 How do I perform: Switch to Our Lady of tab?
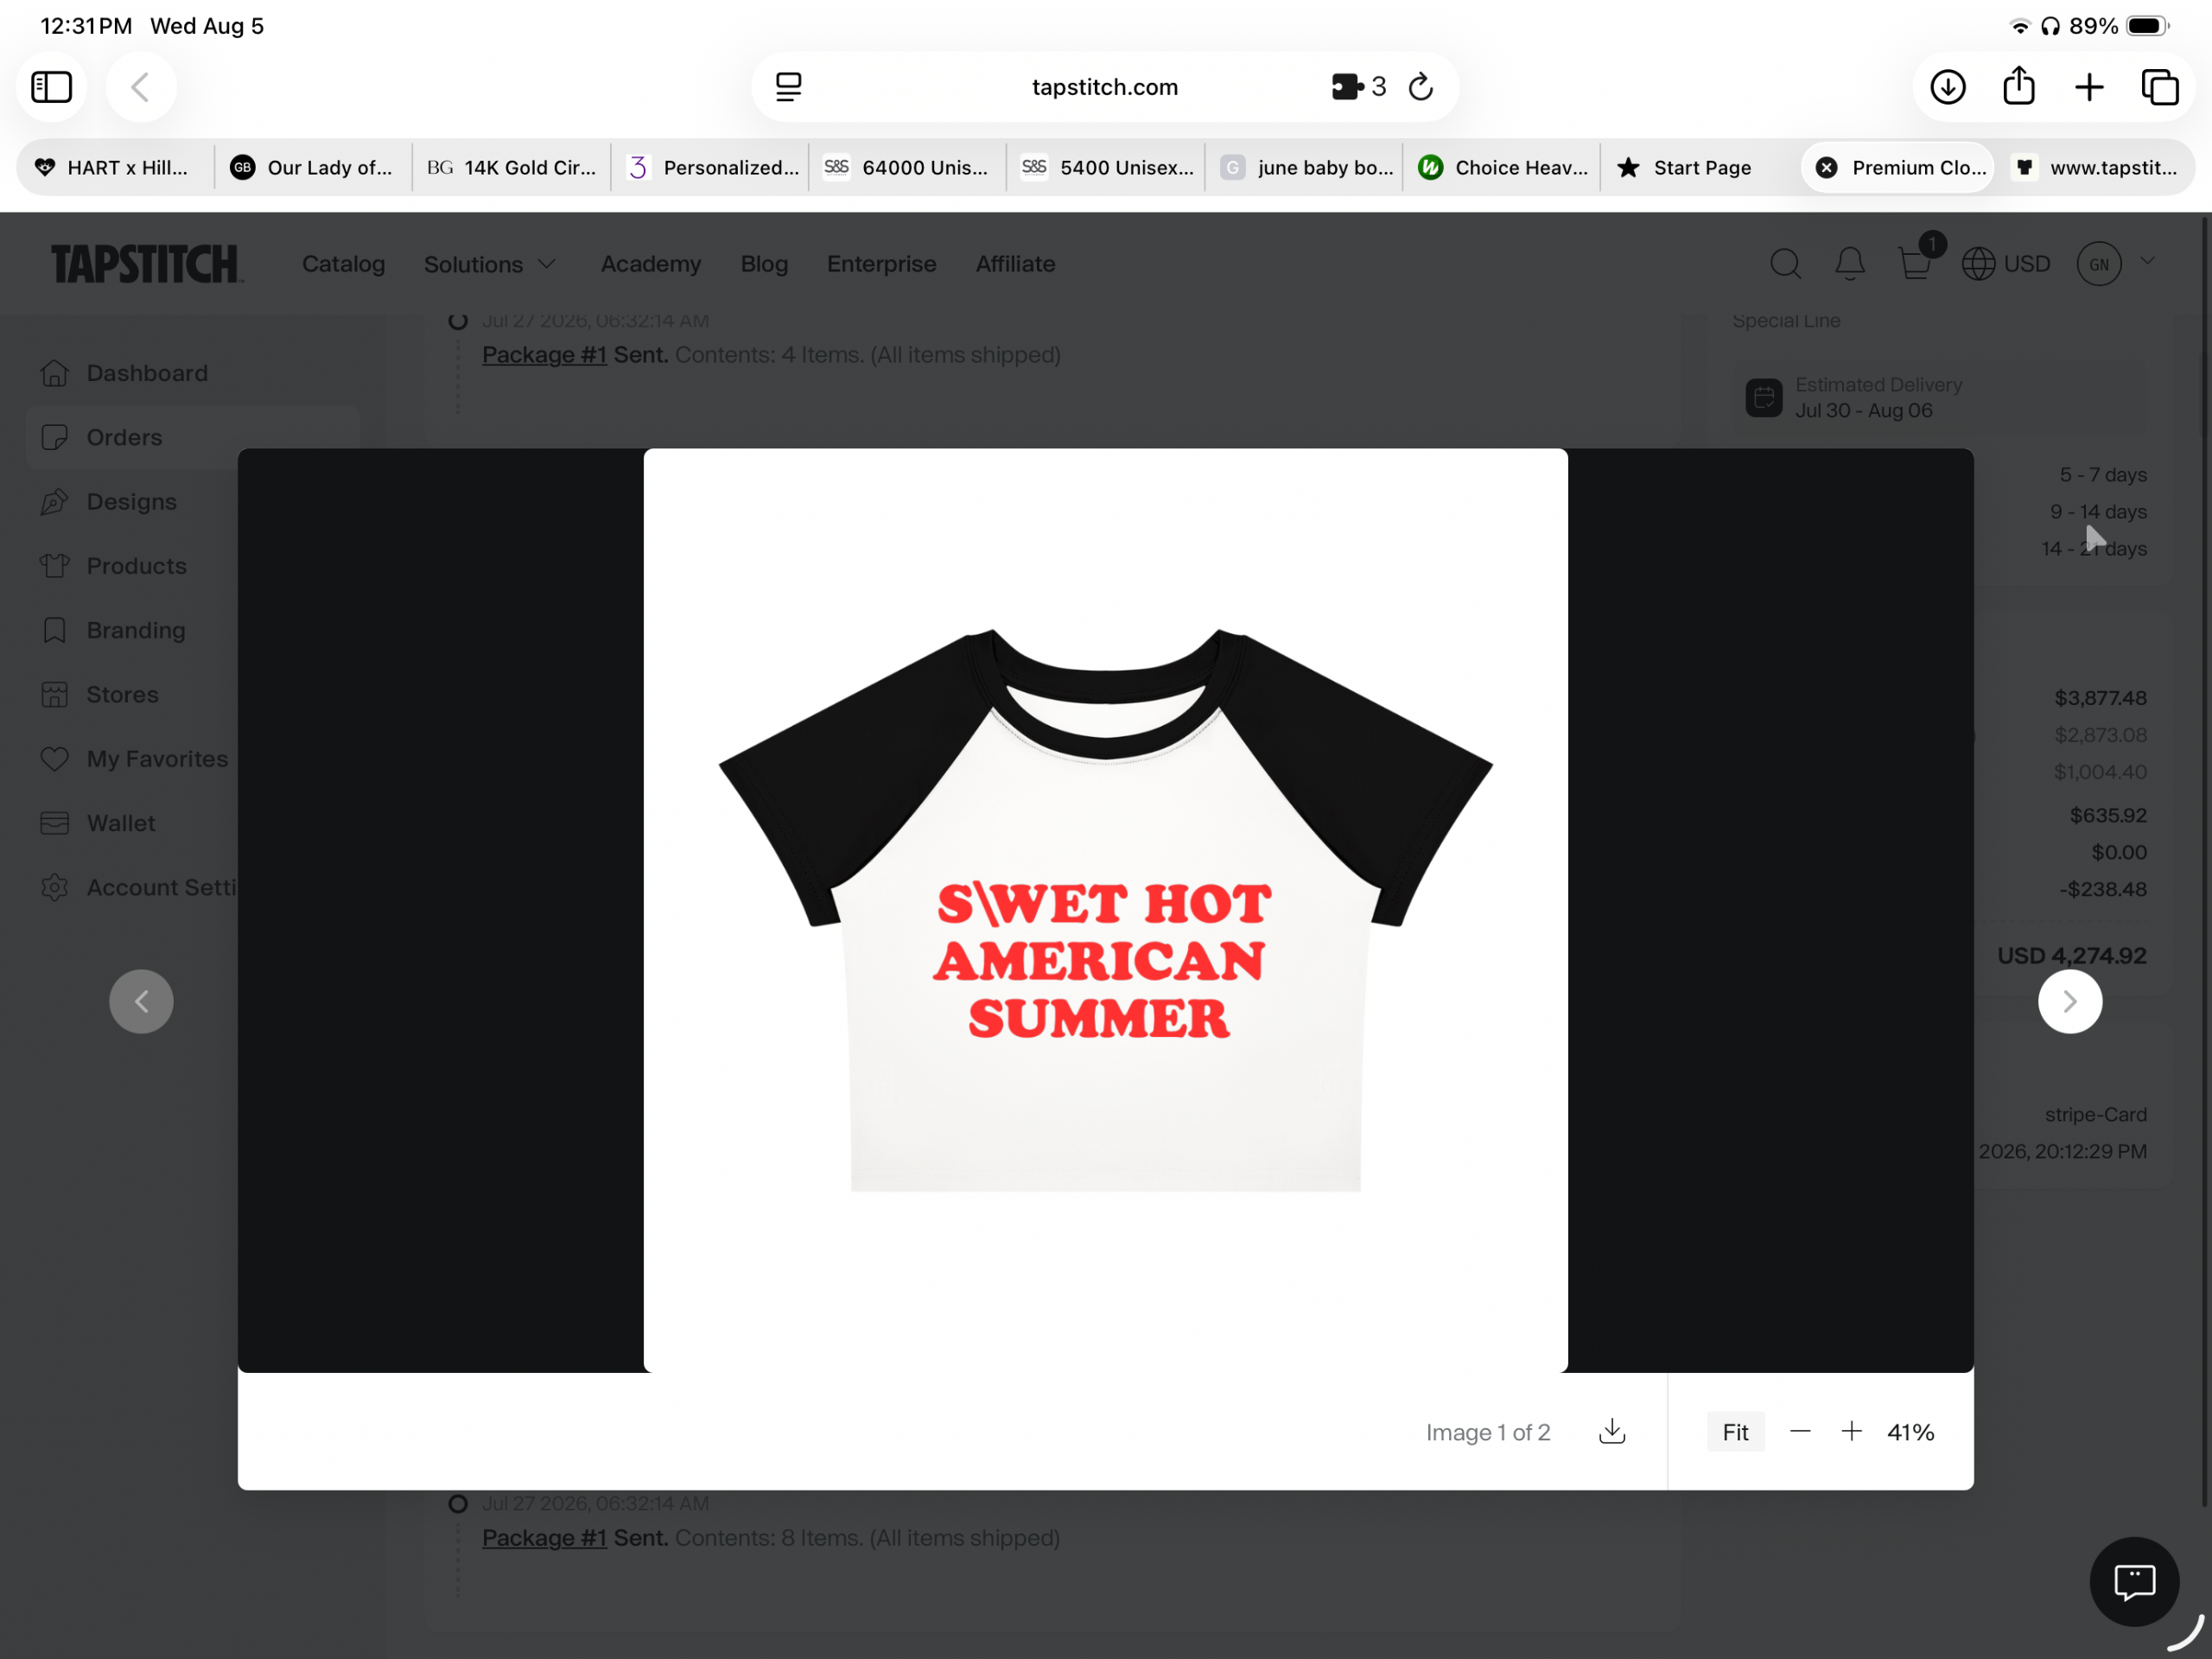312,167
